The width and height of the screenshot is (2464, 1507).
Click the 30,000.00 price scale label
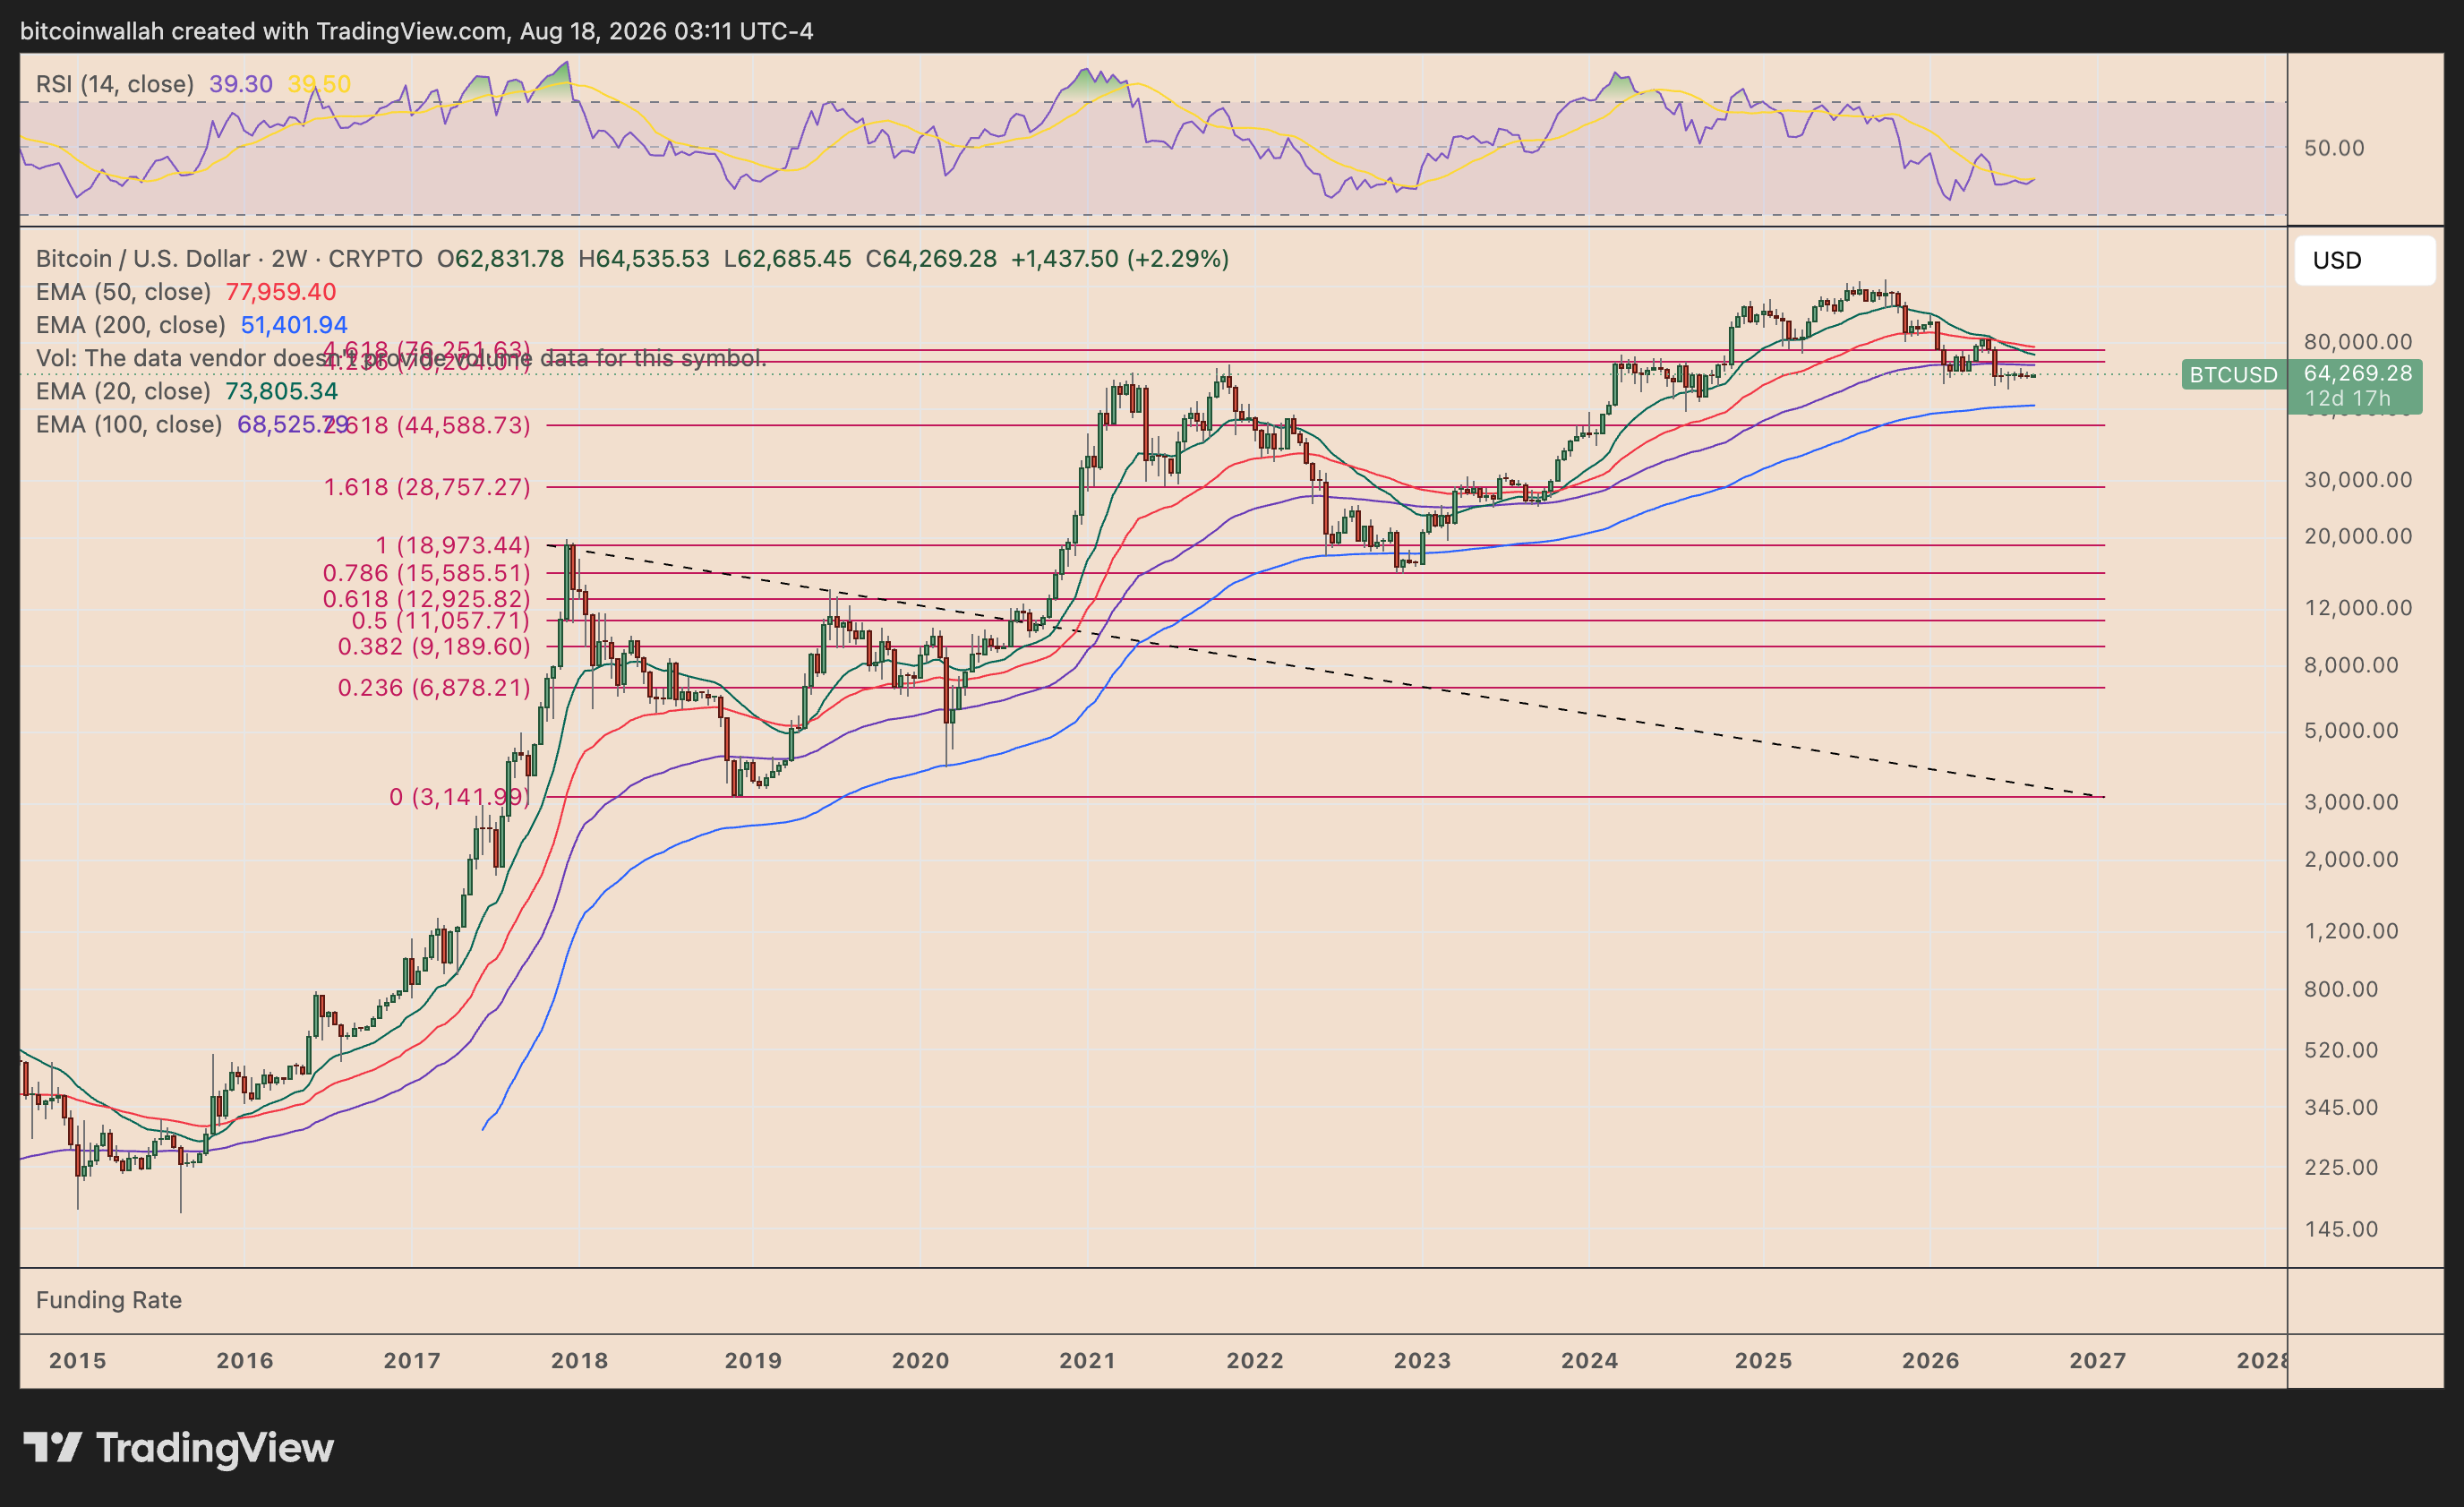[2358, 480]
